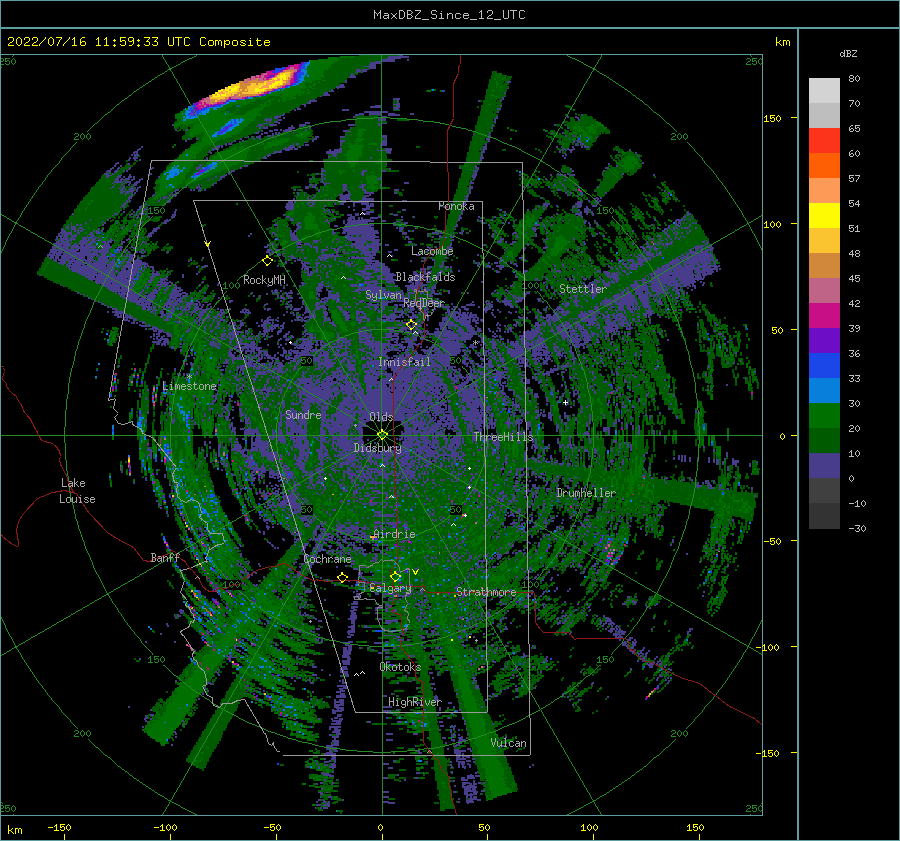The width and height of the screenshot is (900, 841).
Task: Click the yellow diamond marker just above the Calgary label
Action: [395, 576]
